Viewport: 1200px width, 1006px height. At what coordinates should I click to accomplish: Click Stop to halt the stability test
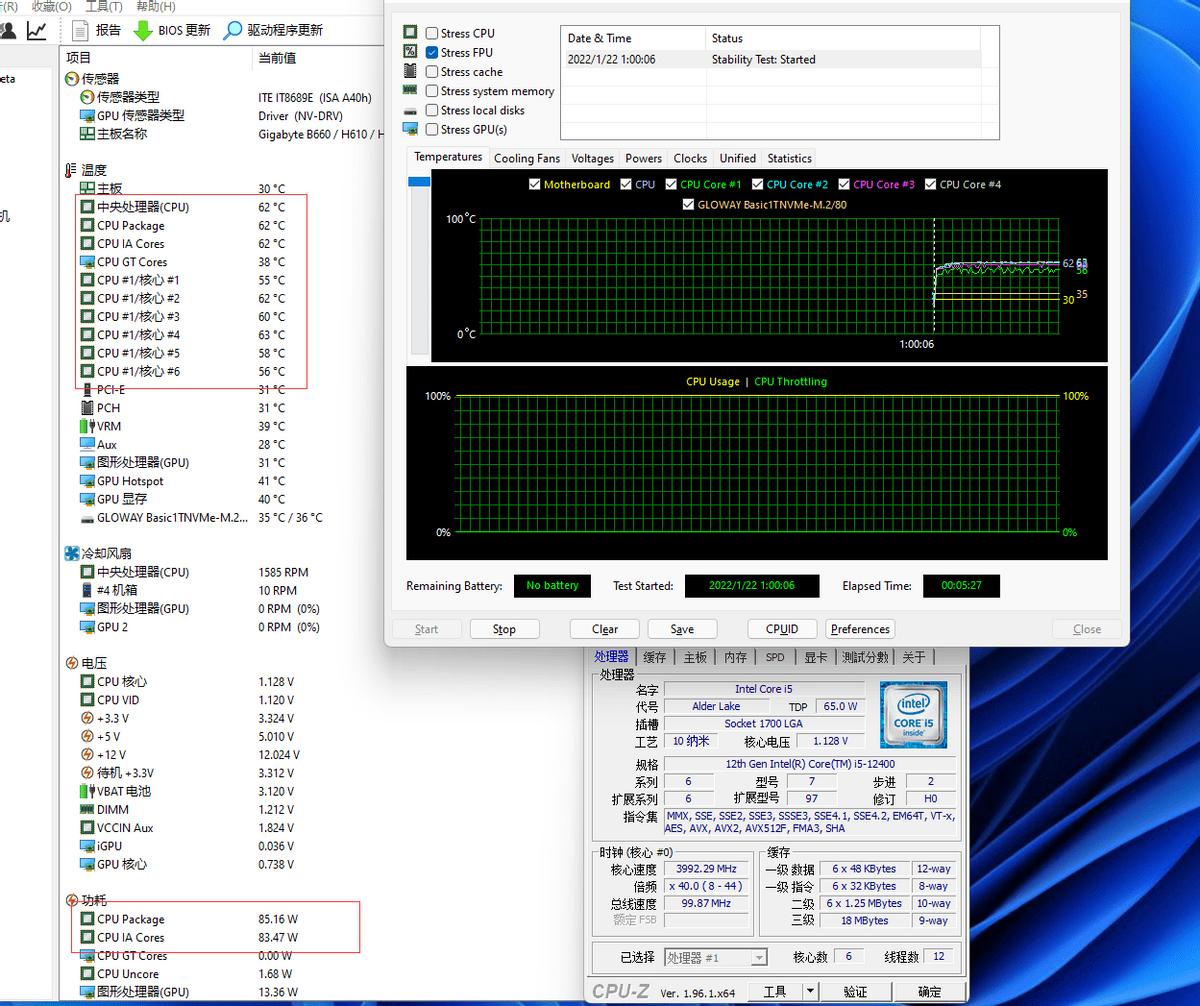pyautogui.click(x=504, y=628)
